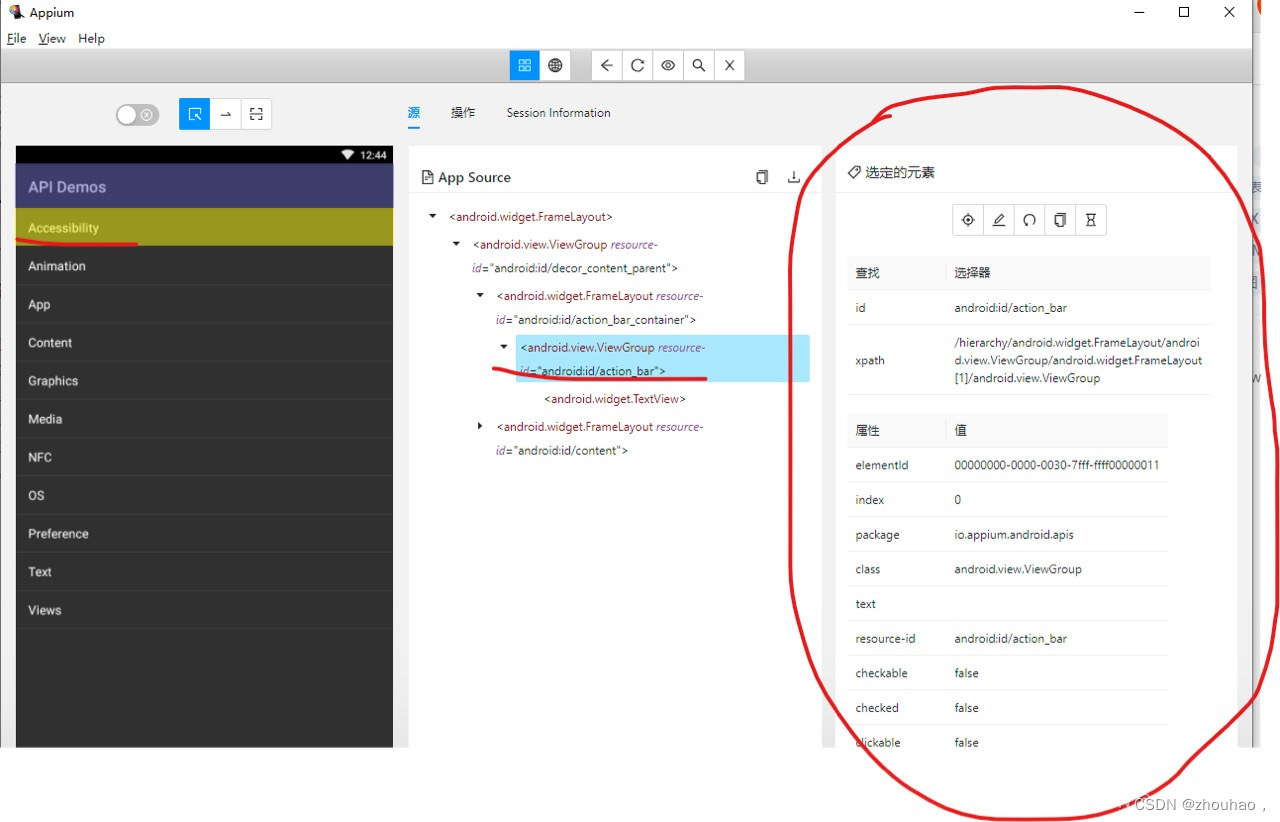Tap Media in the device list
1280x822 pixels.
pos(204,419)
